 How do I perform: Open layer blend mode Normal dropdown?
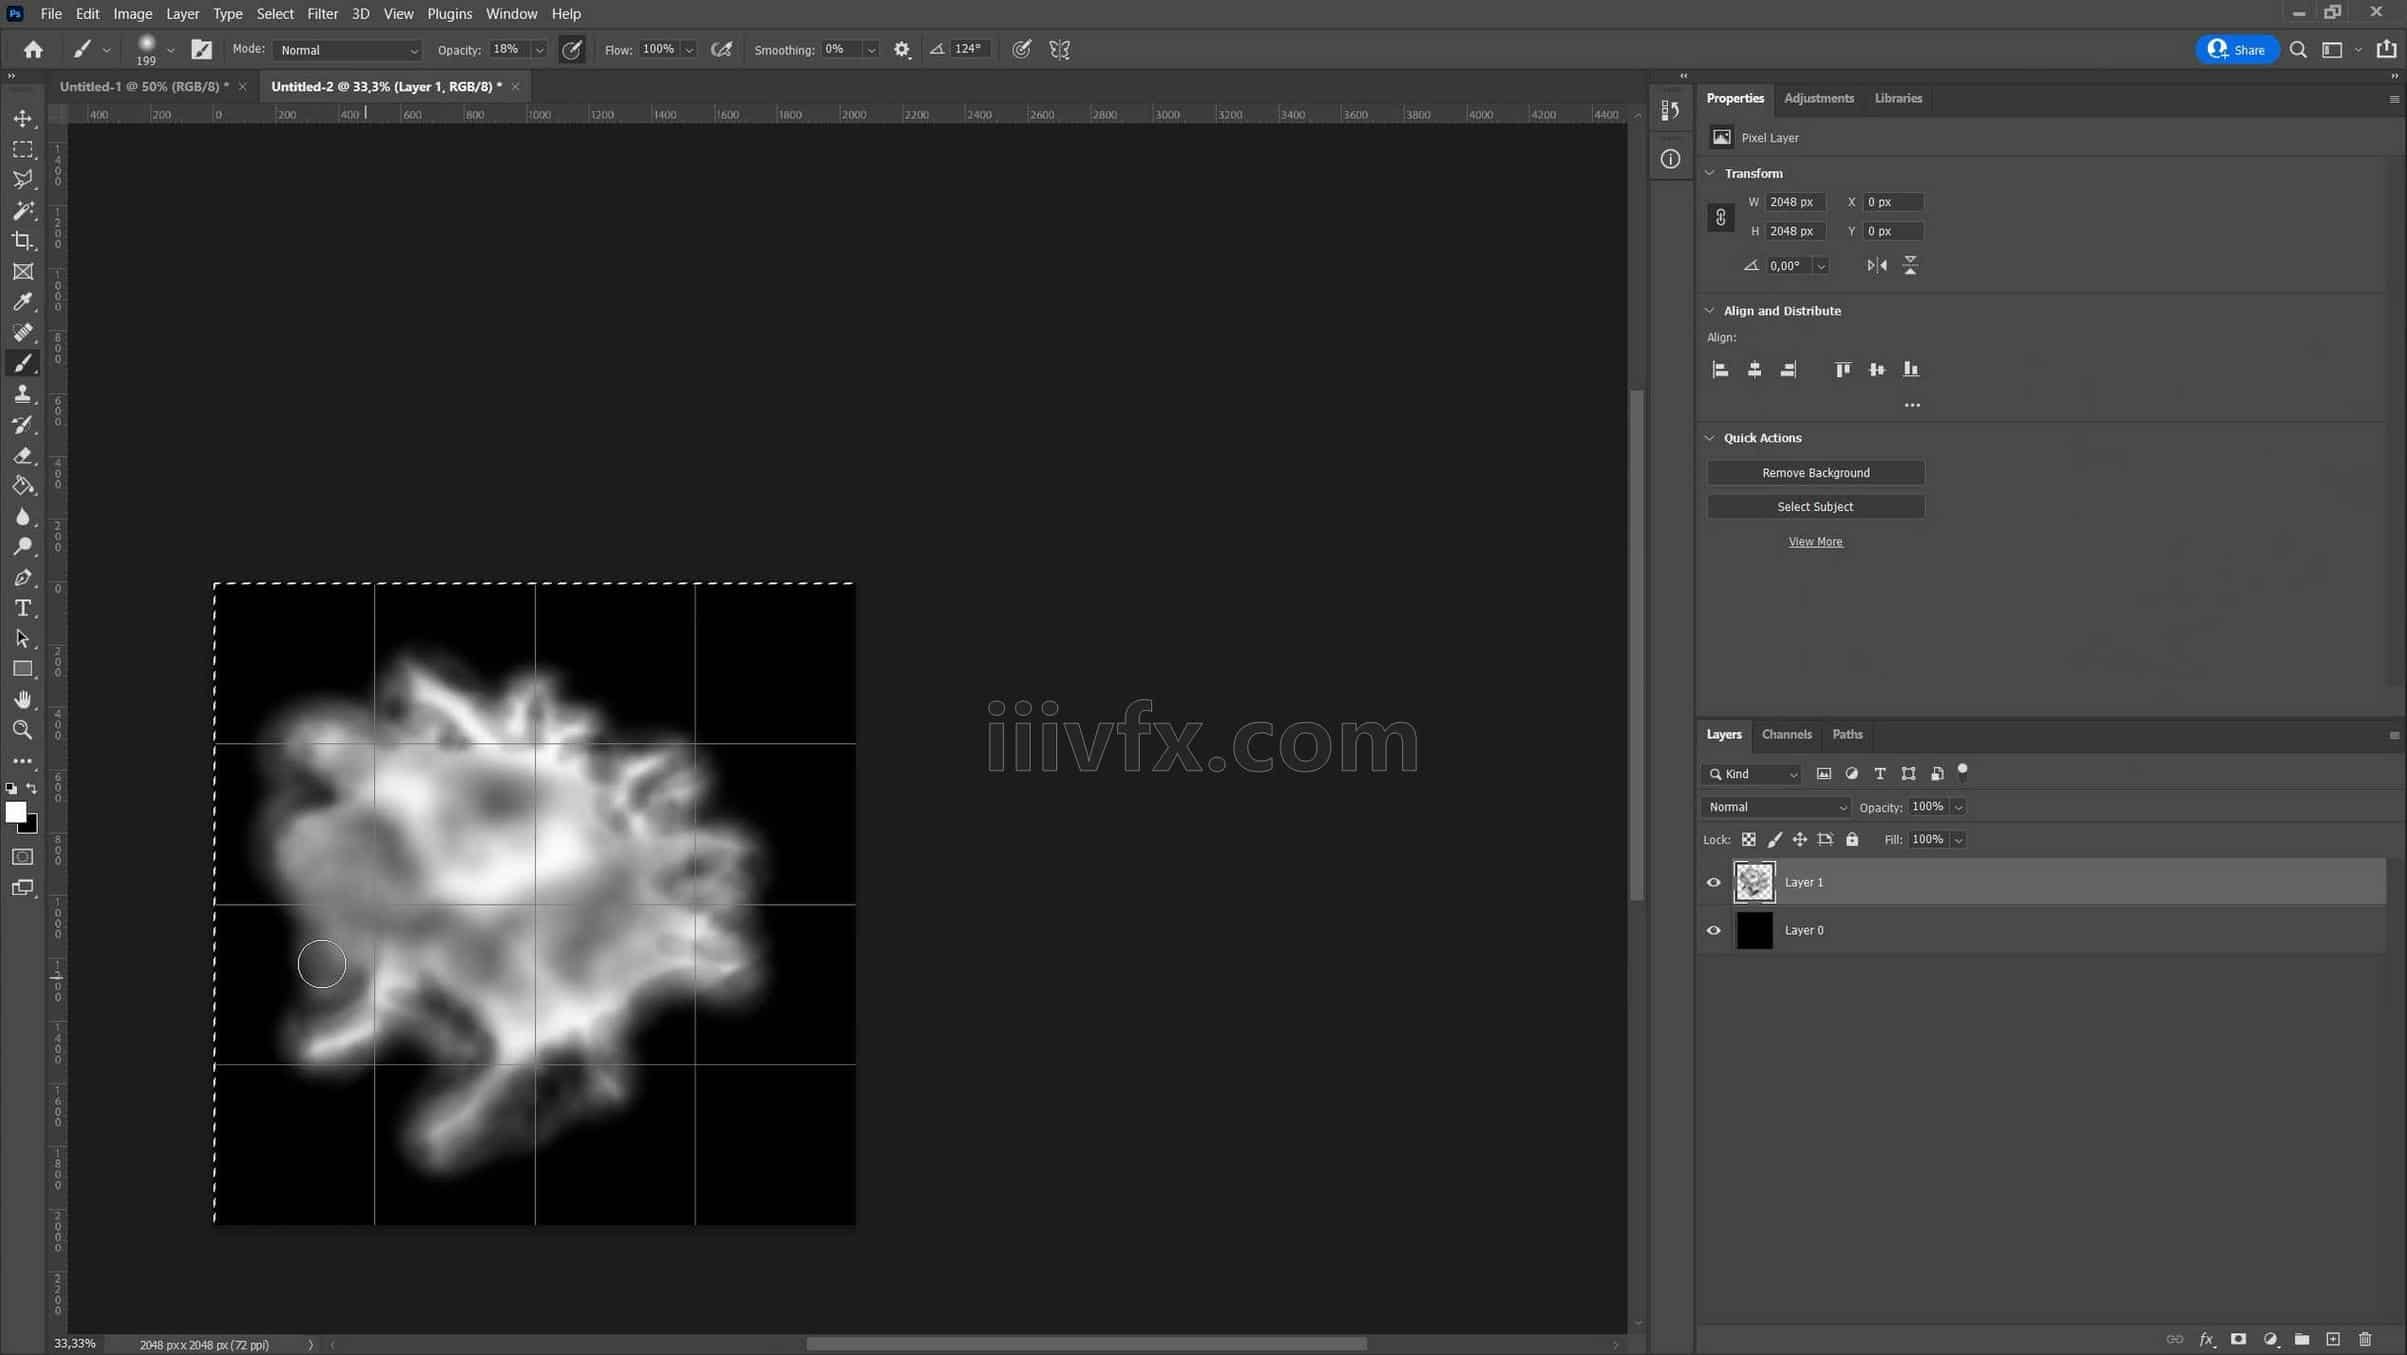tap(1776, 807)
